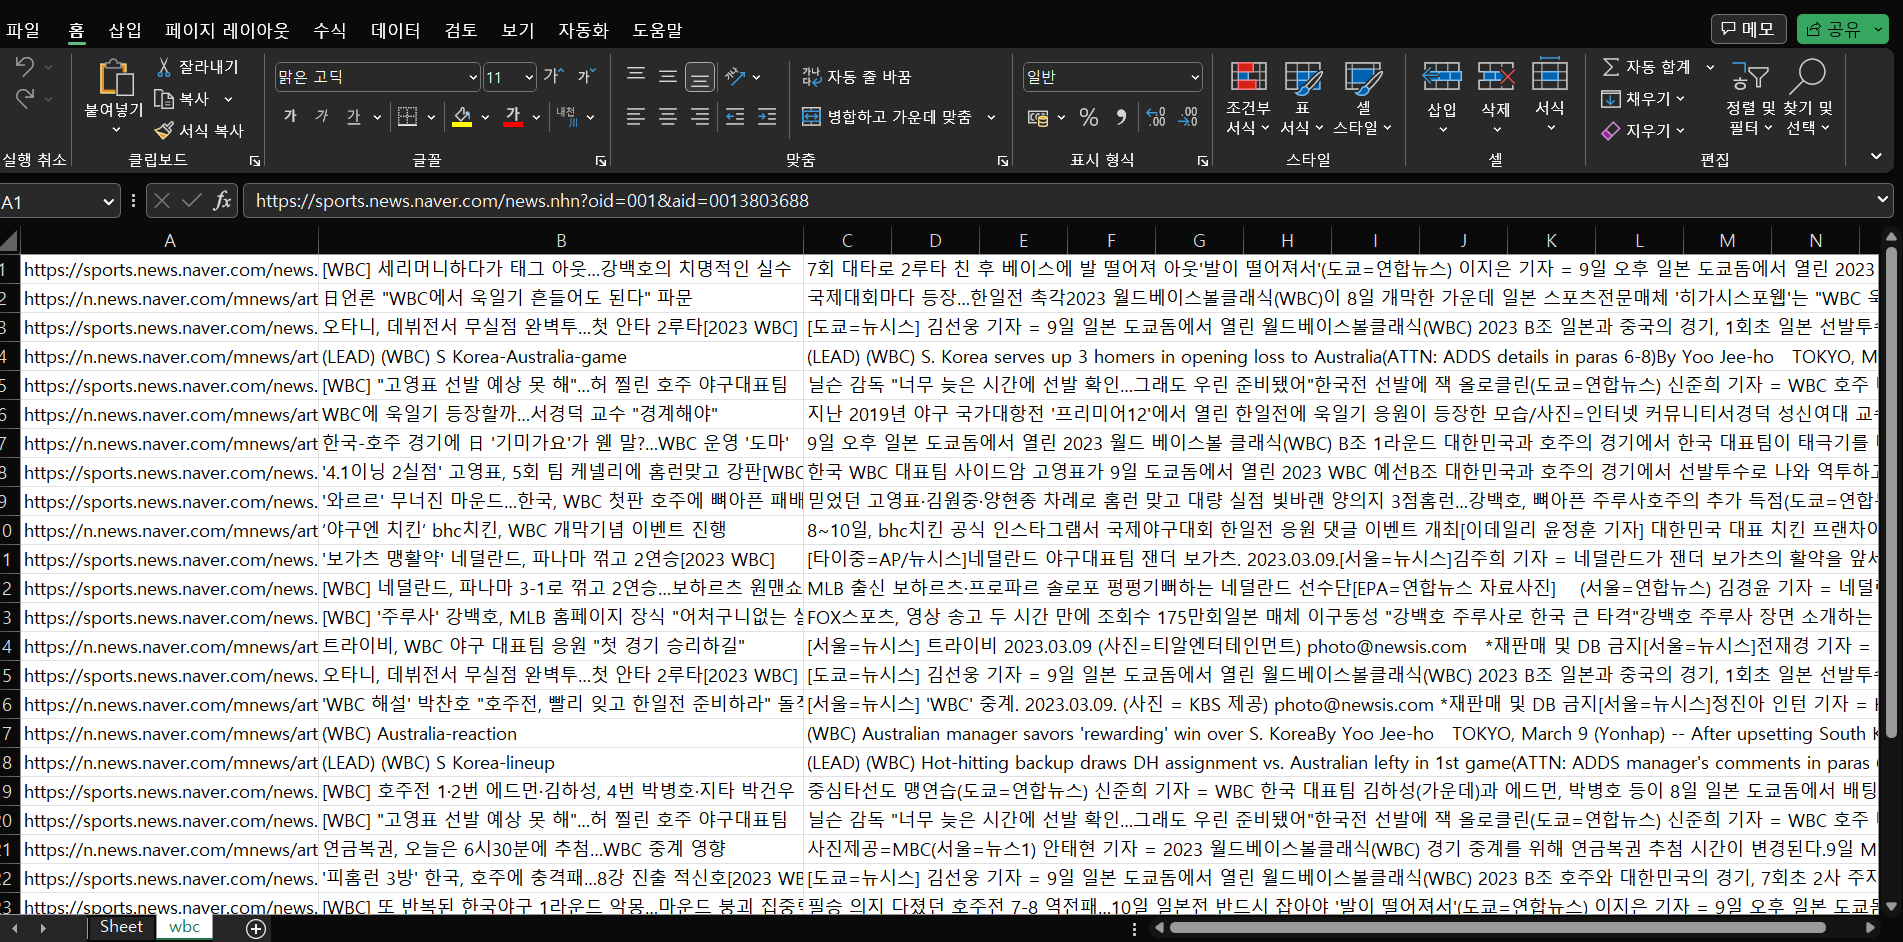Image resolution: width=1903 pixels, height=942 pixels.
Task: Click decrease decimal icon
Action: (x=1188, y=118)
